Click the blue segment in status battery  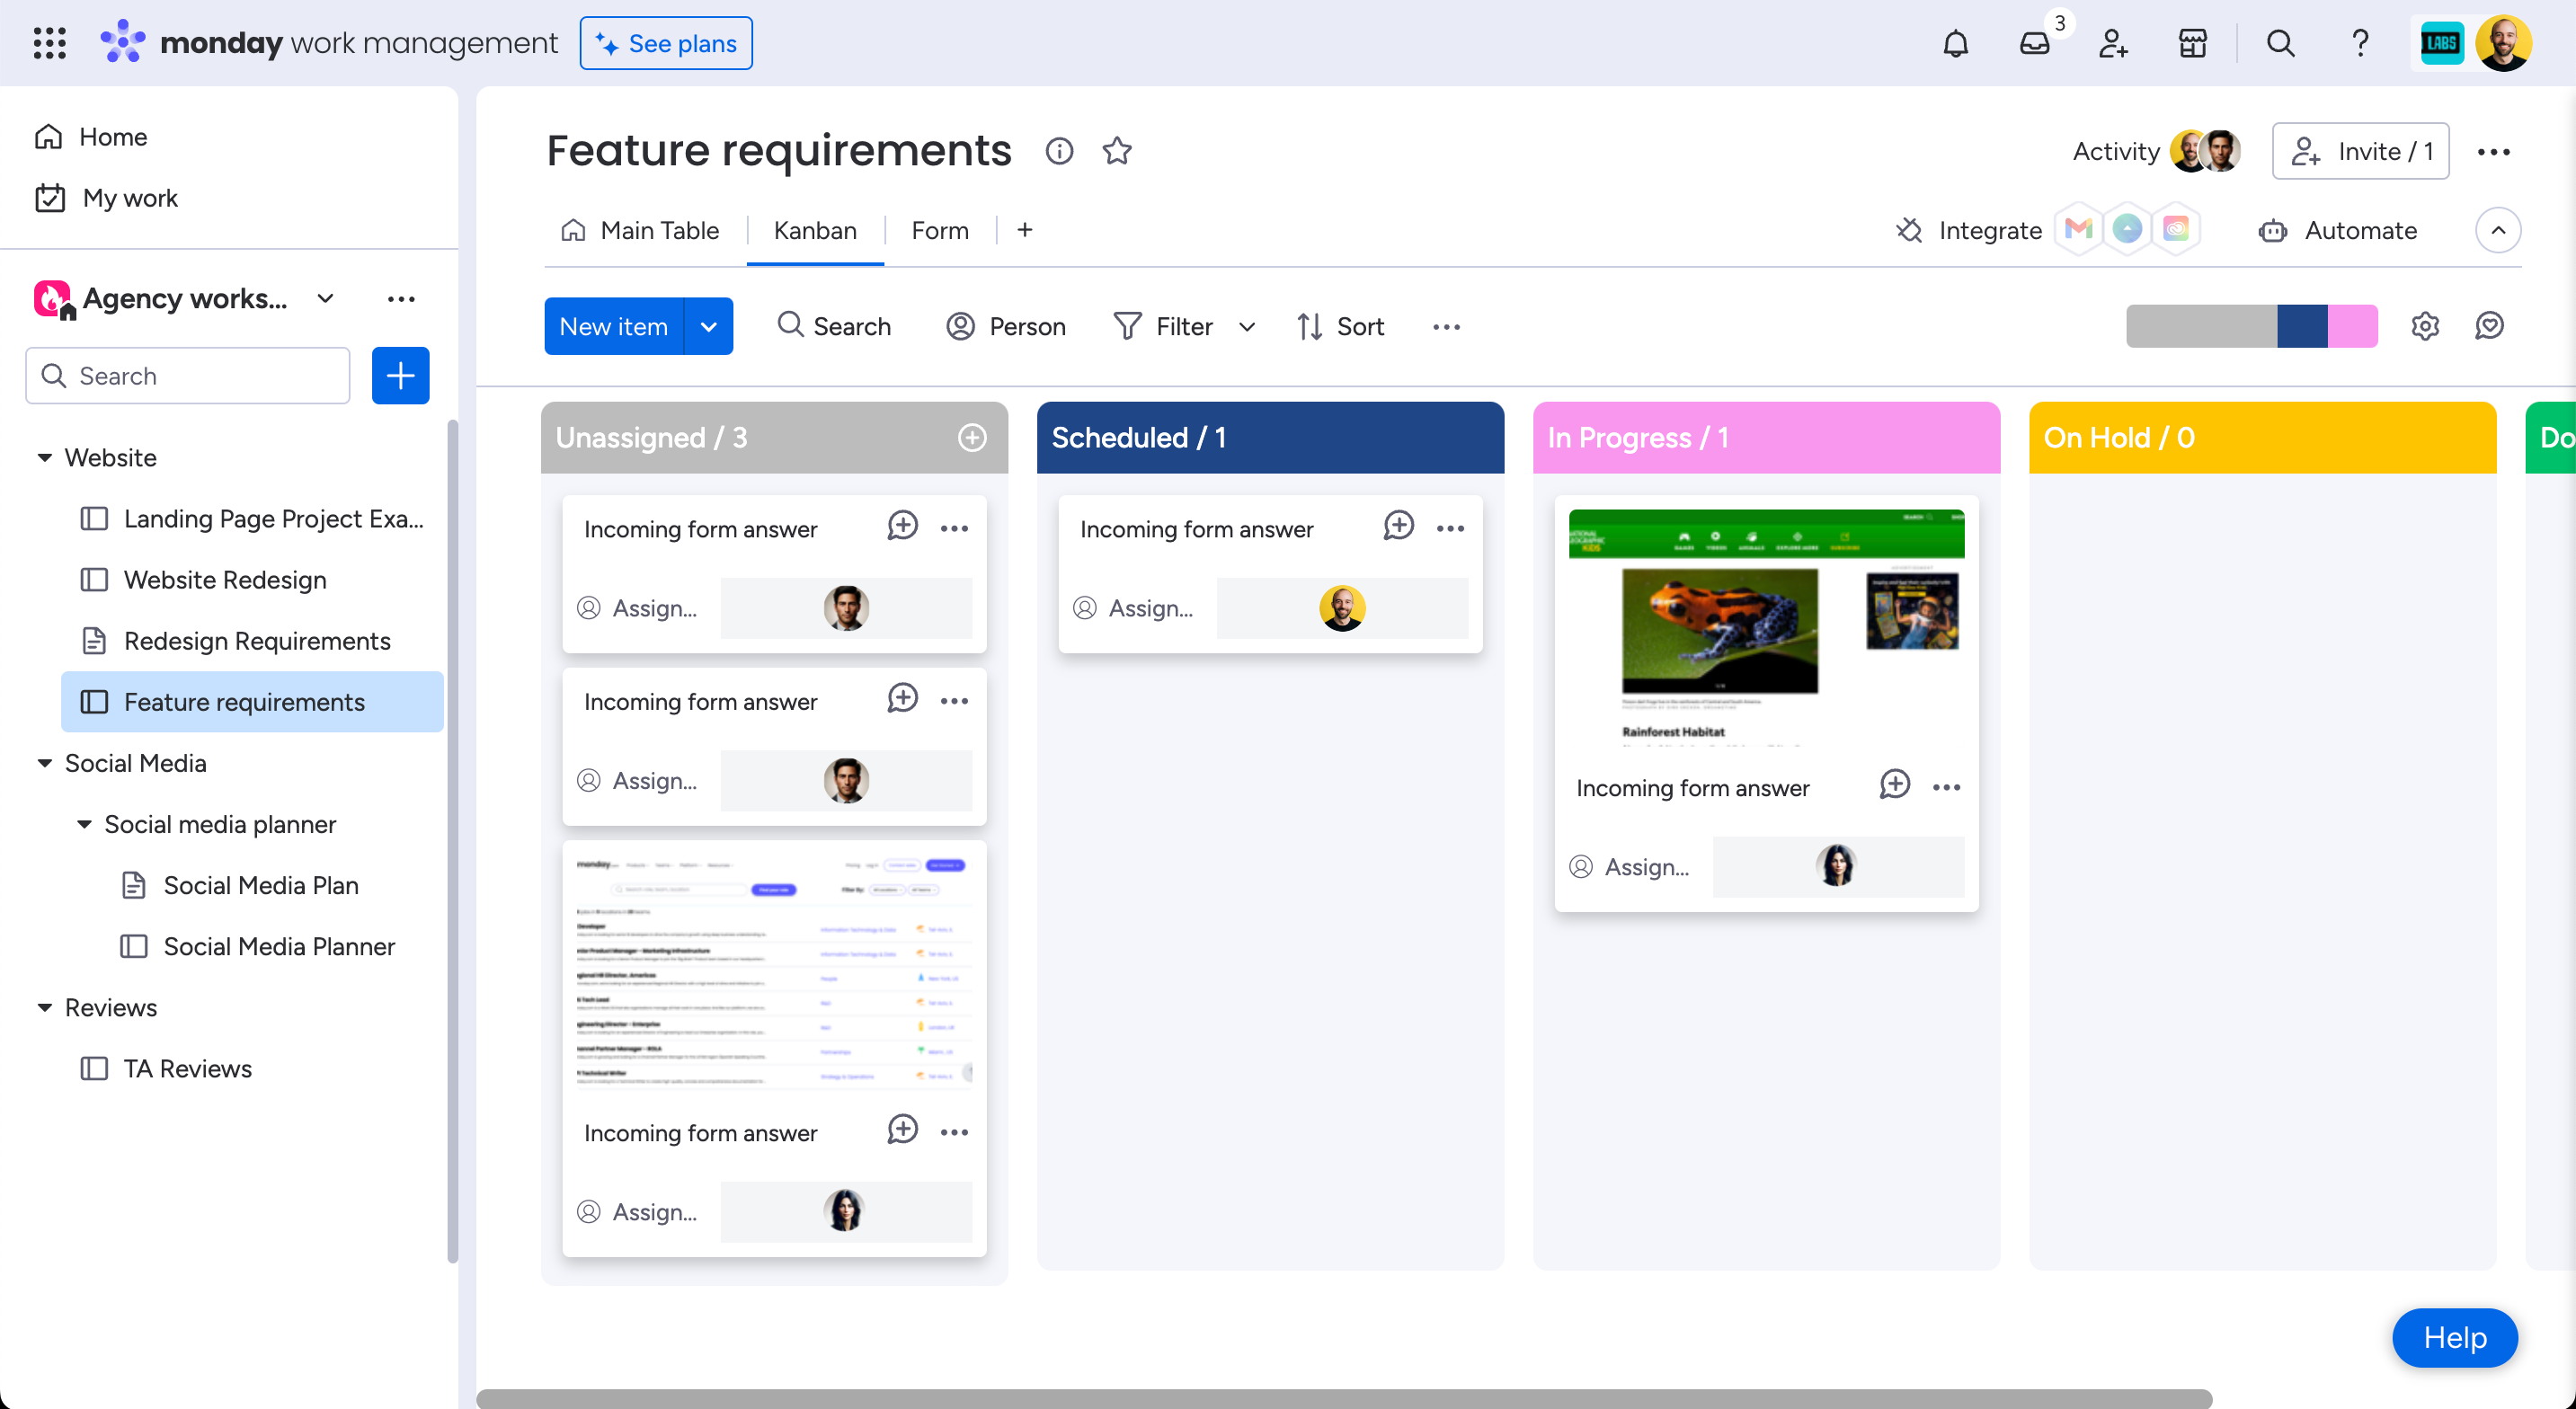click(x=2301, y=326)
